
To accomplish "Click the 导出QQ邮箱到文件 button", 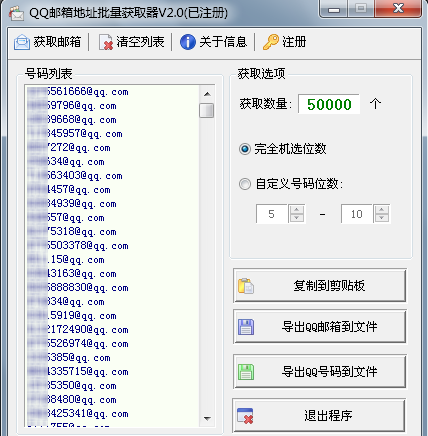I will click(320, 327).
